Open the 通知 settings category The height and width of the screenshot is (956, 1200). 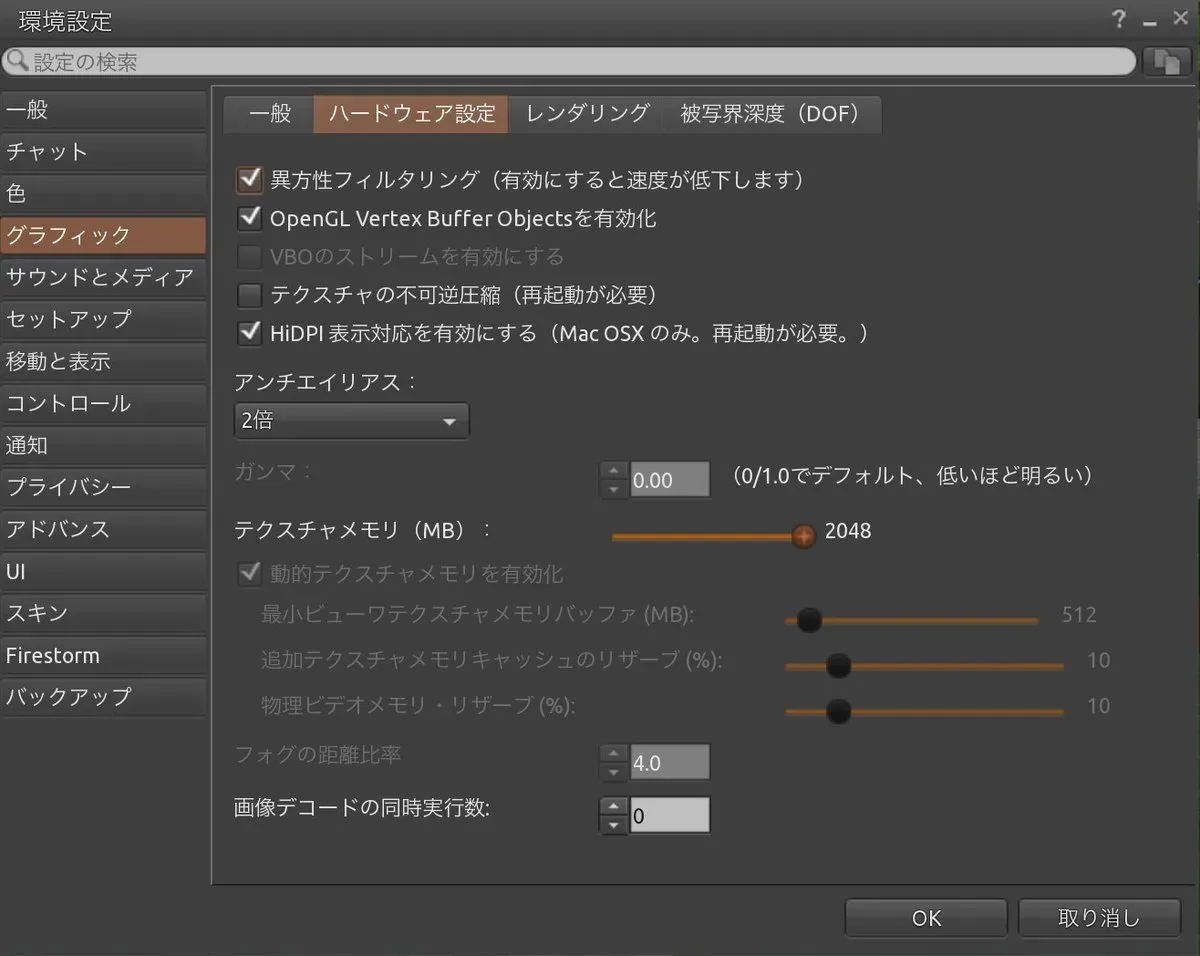[103, 445]
